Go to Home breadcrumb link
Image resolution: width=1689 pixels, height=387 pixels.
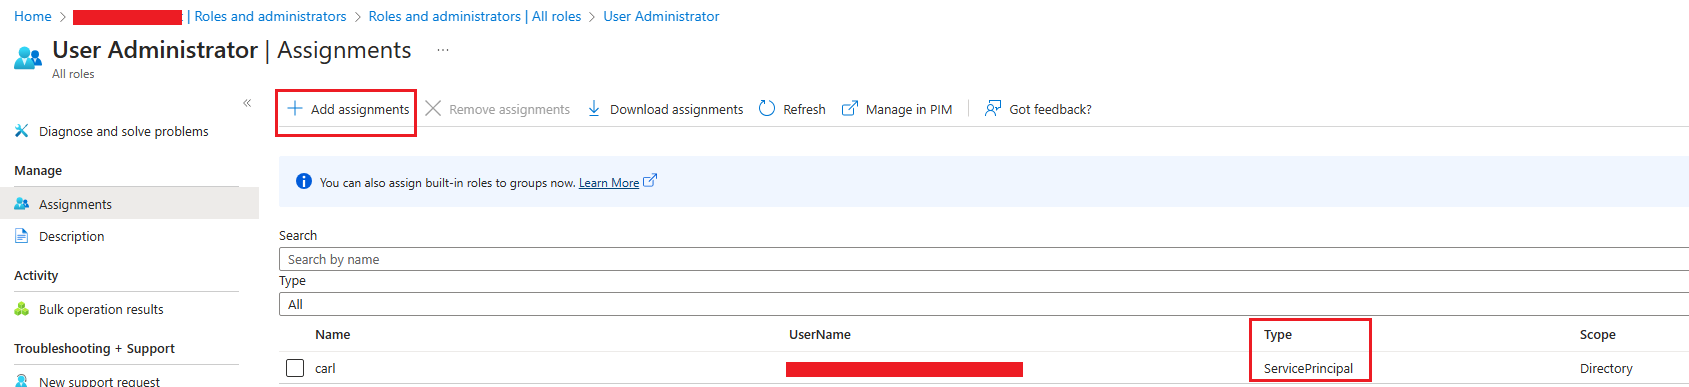point(33,16)
